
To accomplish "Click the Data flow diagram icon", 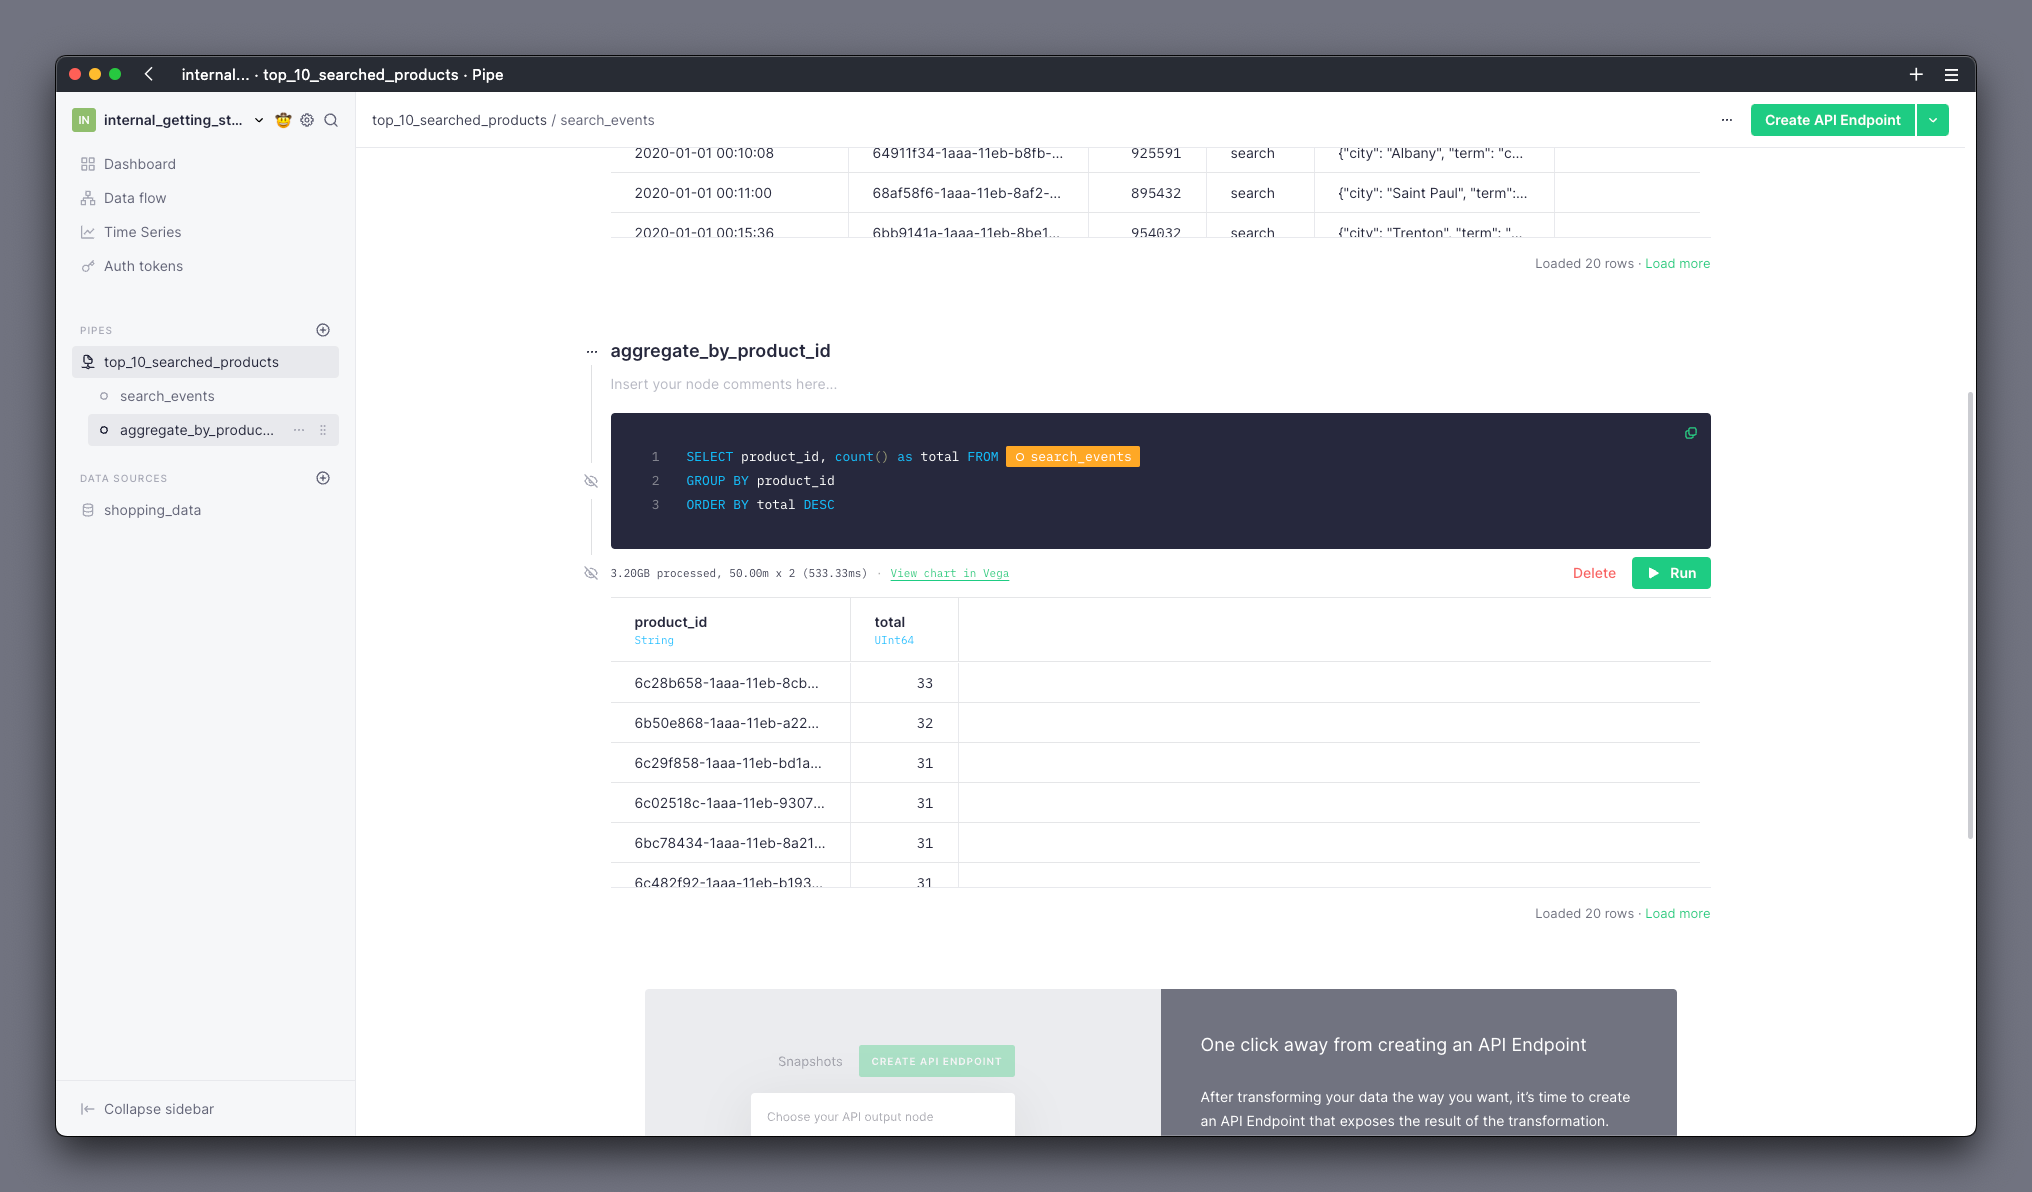I will point(88,198).
